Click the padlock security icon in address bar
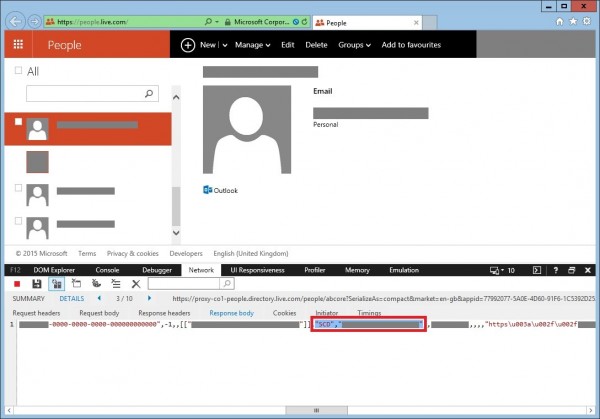600x419 pixels. [x=228, y=22]
